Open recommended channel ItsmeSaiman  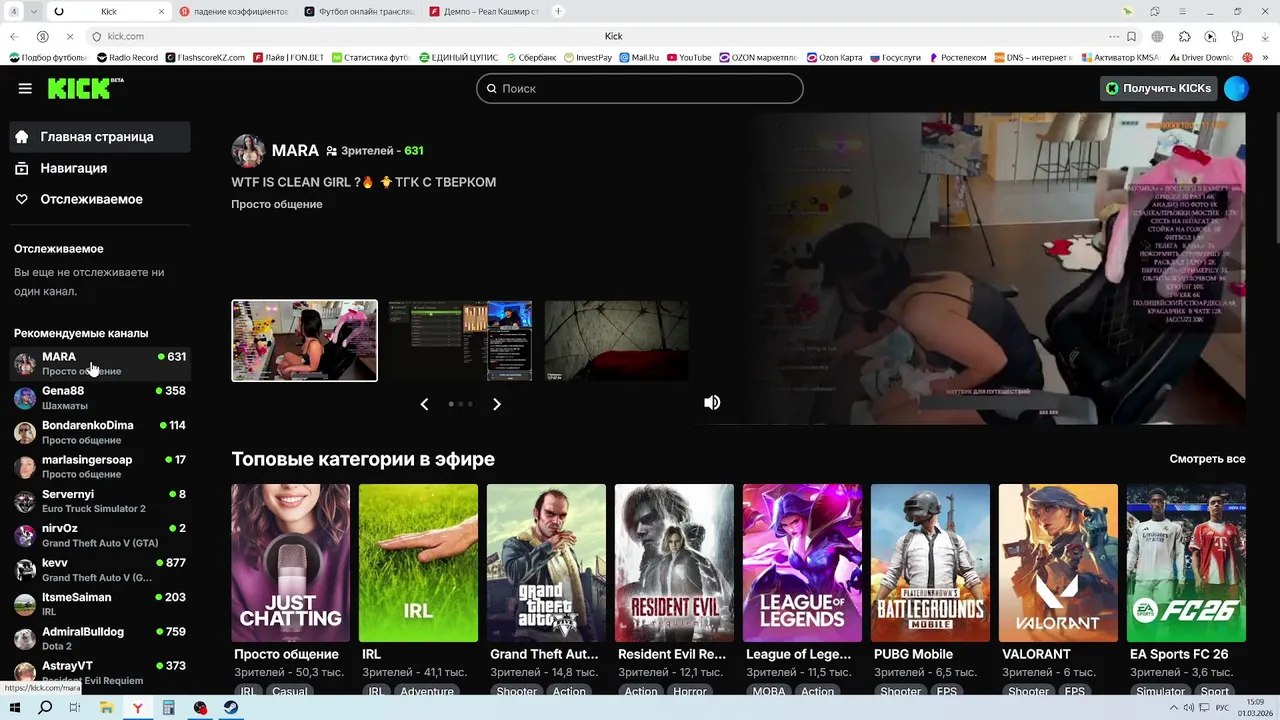[x=100, y=604]
